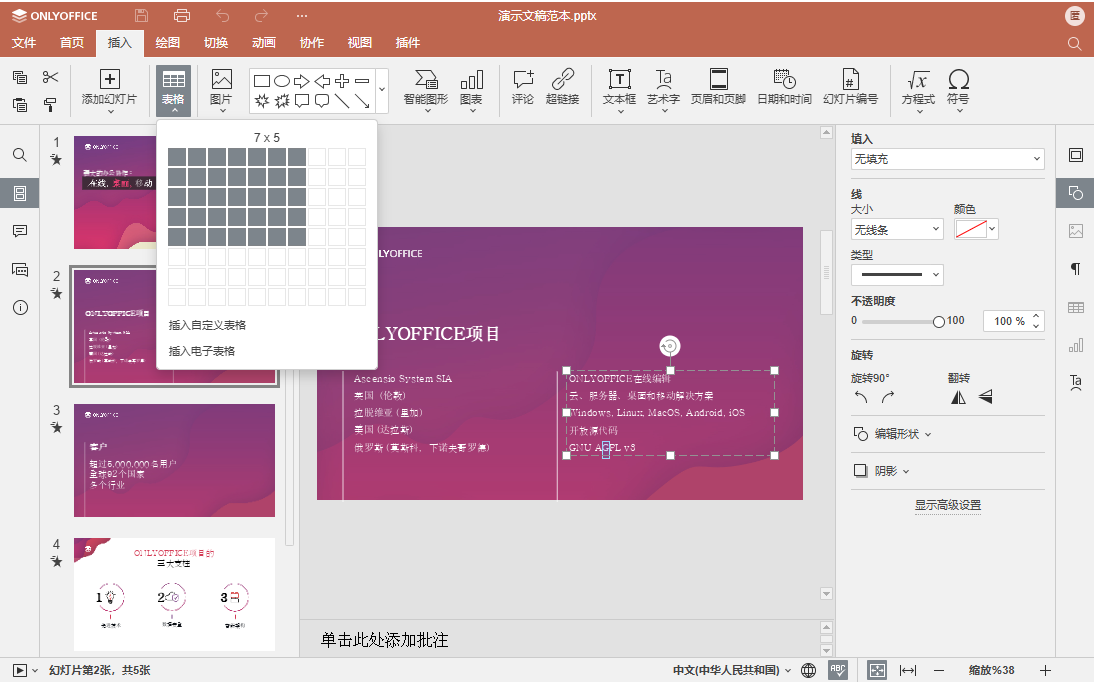Toggle the shape settings icon in right sidebar
This screenshot has width=1094, height=684.
(x=1076, y=193)
